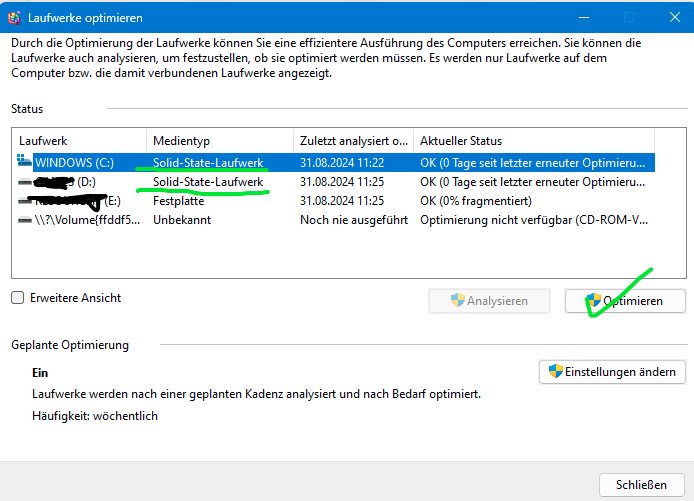Click Aktueller Status column header

[534, 141]
